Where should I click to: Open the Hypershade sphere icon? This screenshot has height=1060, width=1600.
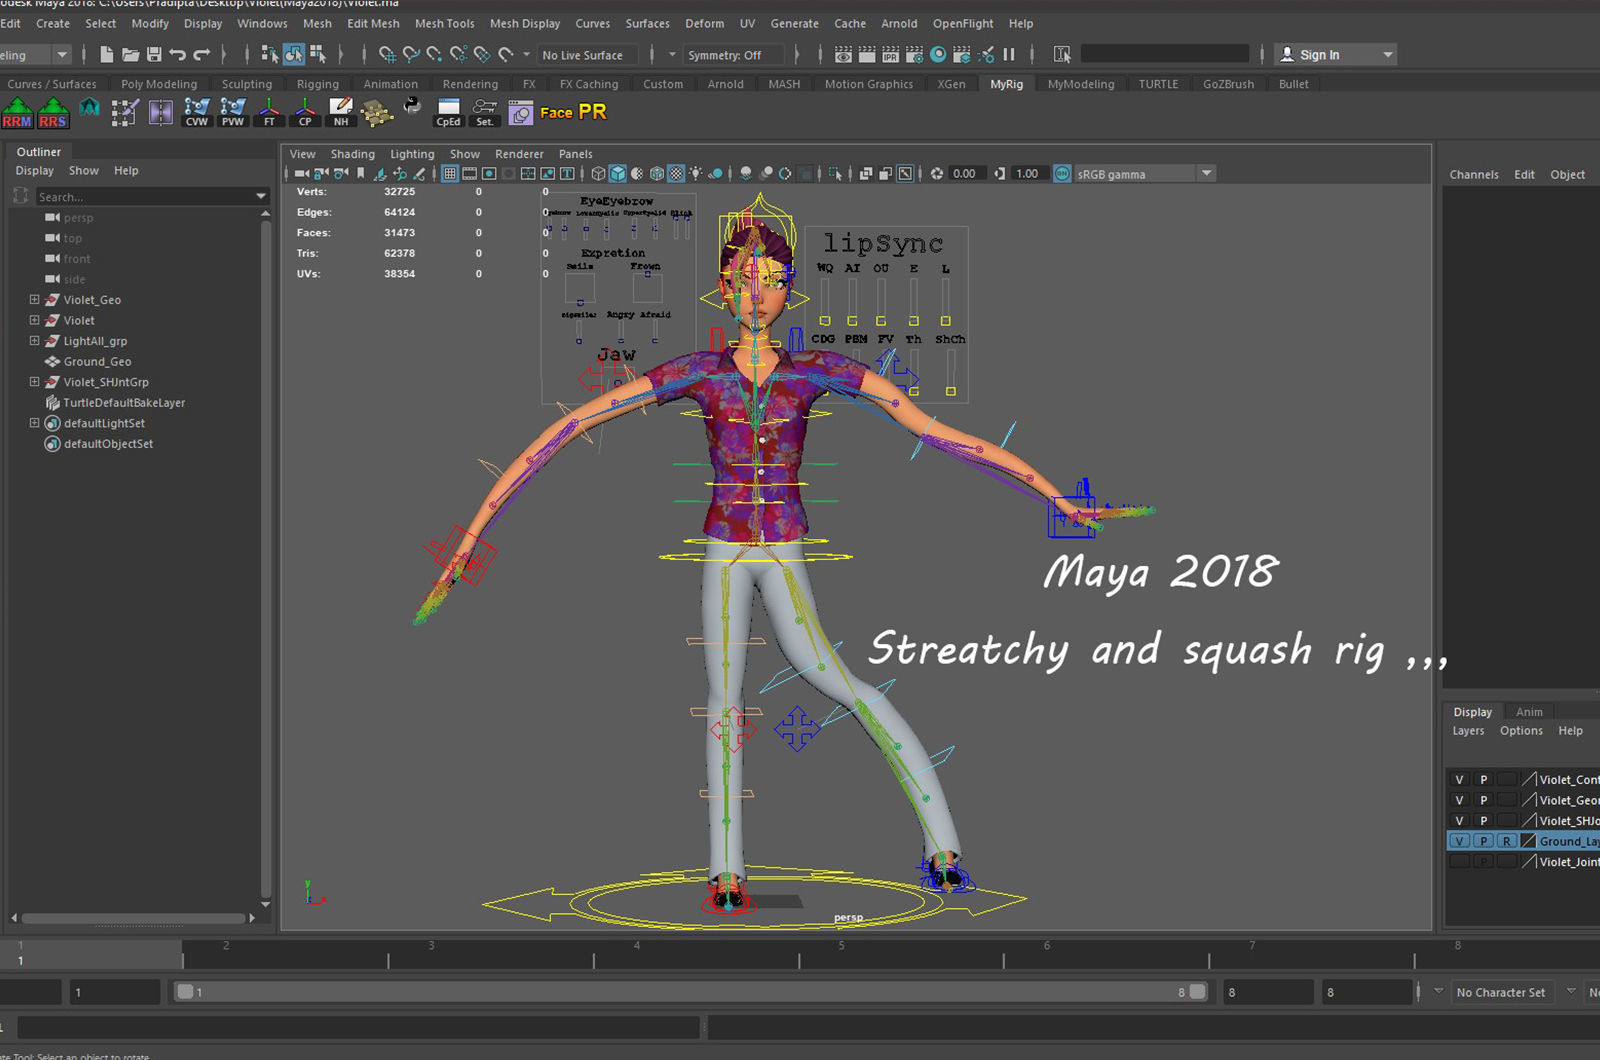(x=938, y=55)
